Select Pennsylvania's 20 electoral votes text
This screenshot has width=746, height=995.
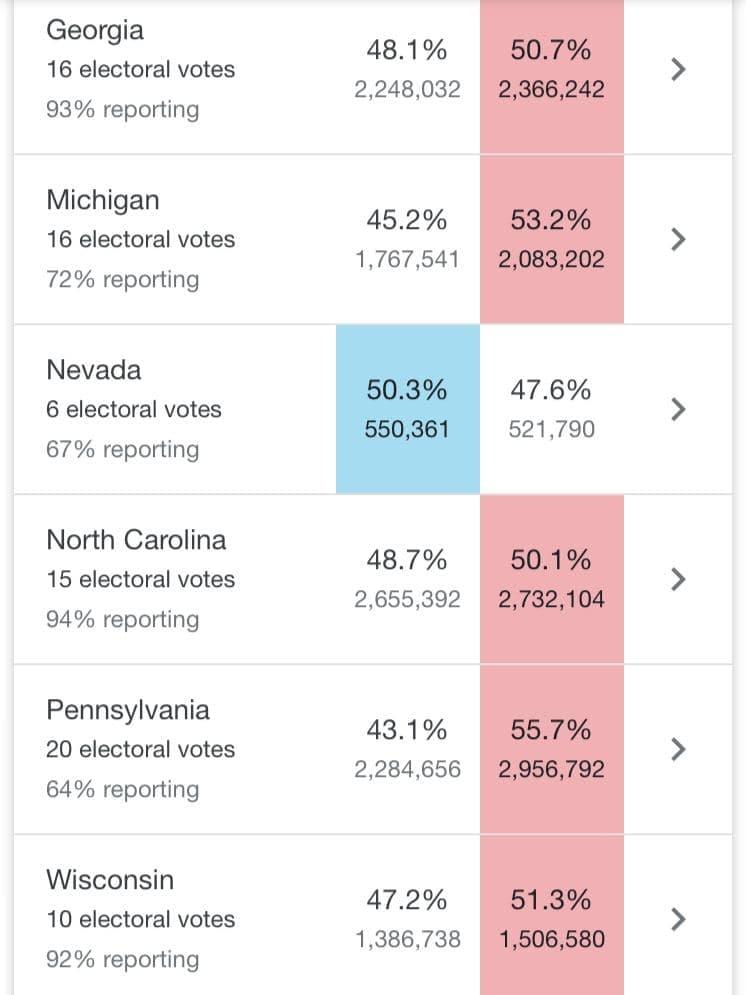pyautogui.click(x=140, y=749)
